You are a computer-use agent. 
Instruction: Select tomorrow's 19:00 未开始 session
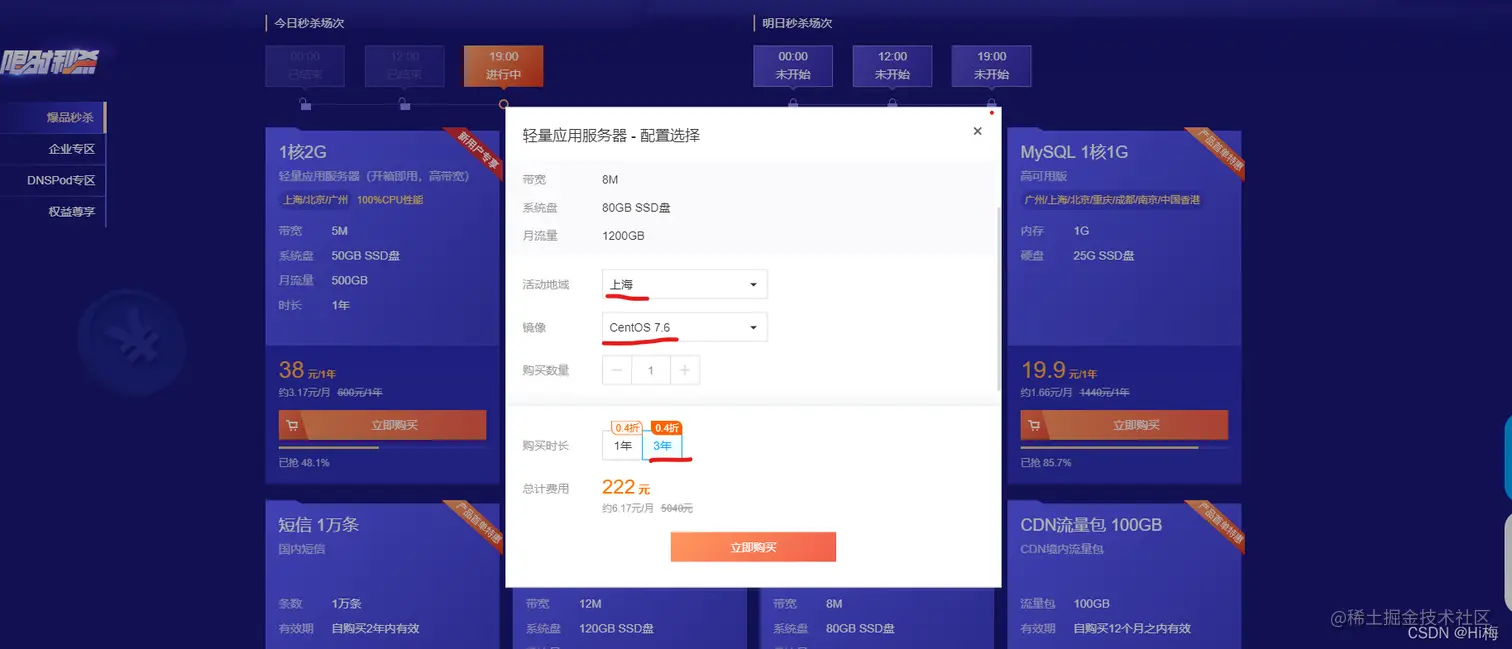990,66
